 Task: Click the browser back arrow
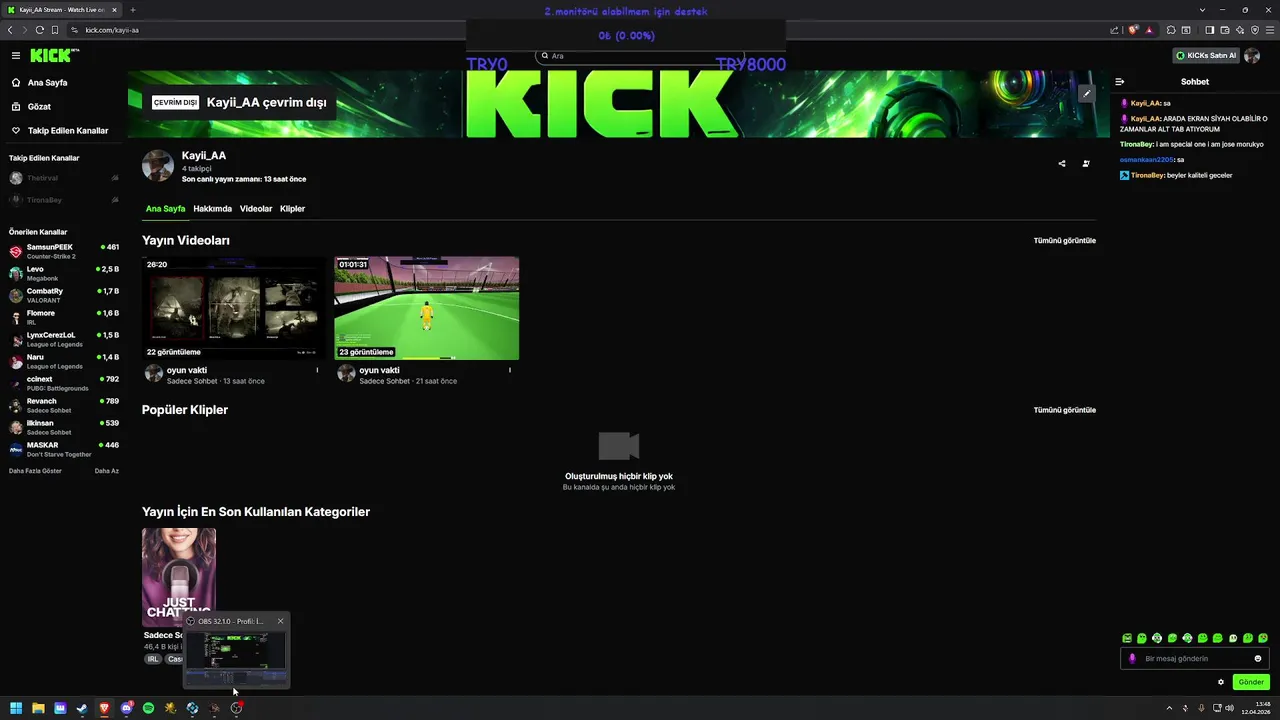point(10,30)
